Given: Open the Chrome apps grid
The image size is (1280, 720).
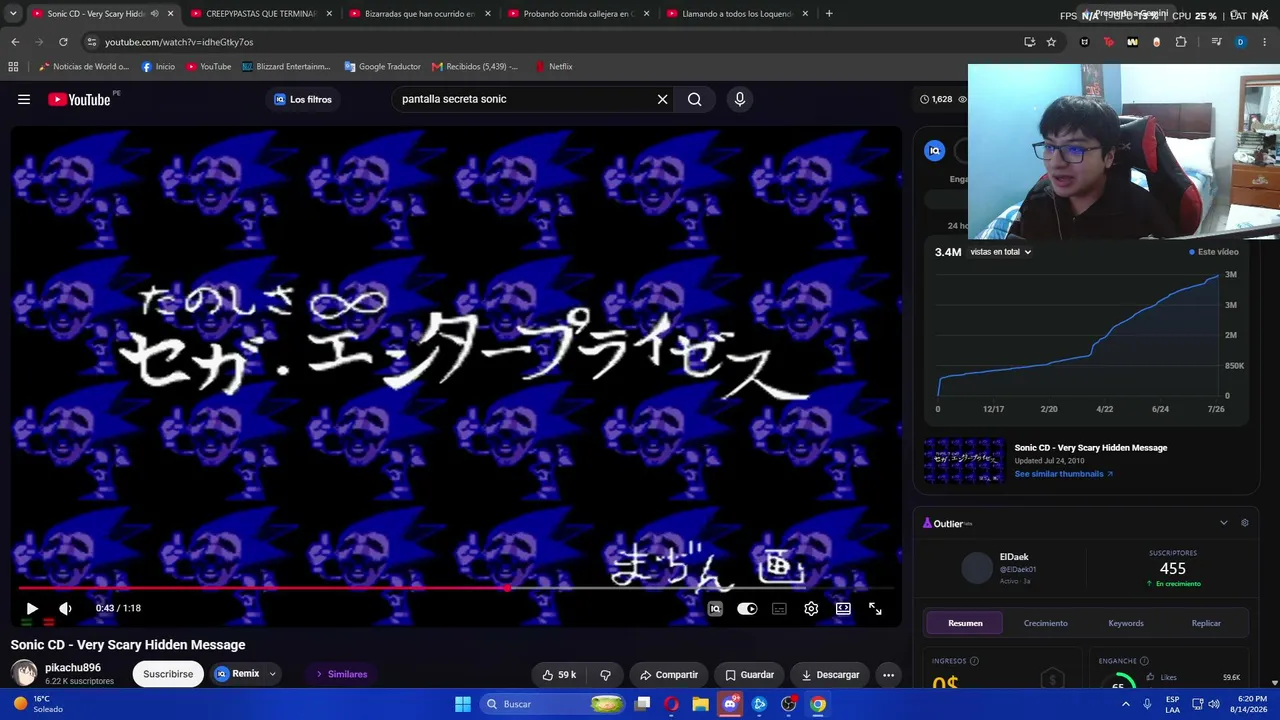Looking at the screenshot, I should click(x=13, y=67).
